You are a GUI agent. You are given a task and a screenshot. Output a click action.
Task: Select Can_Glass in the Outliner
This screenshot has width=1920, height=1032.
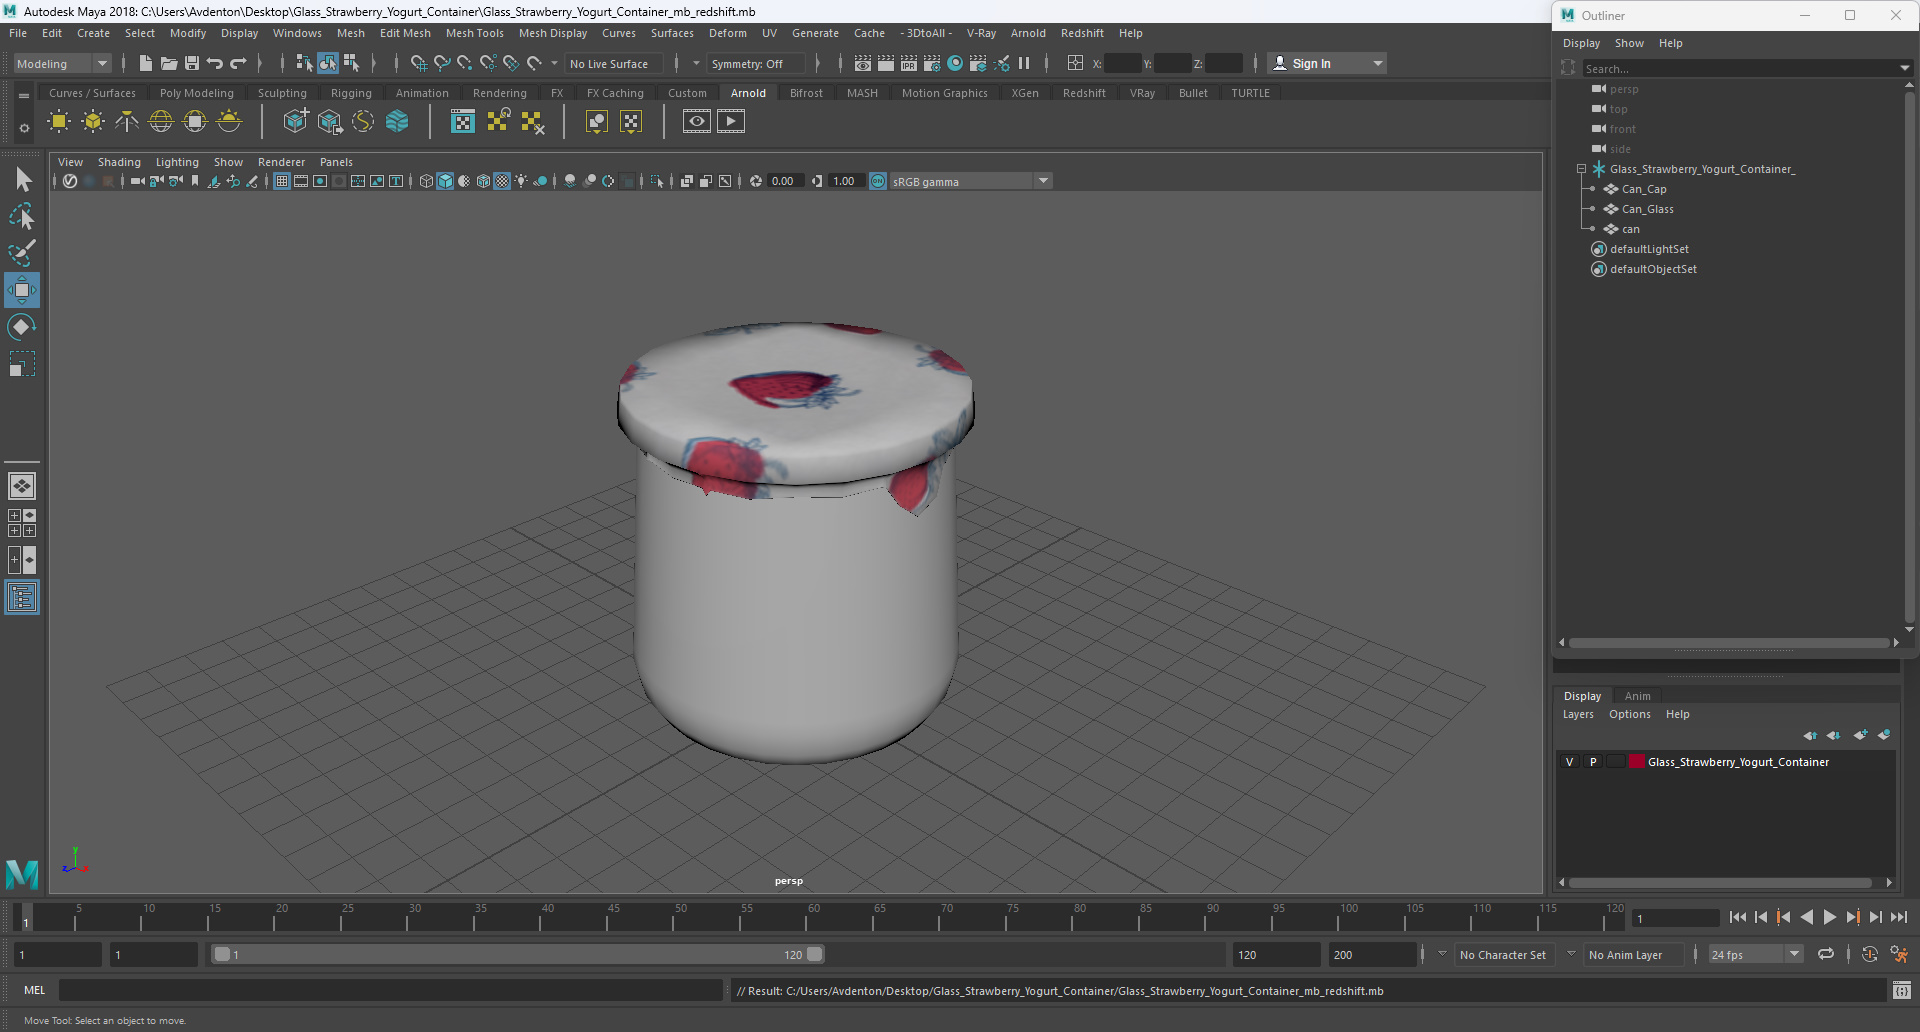(x=1647, y=209)
